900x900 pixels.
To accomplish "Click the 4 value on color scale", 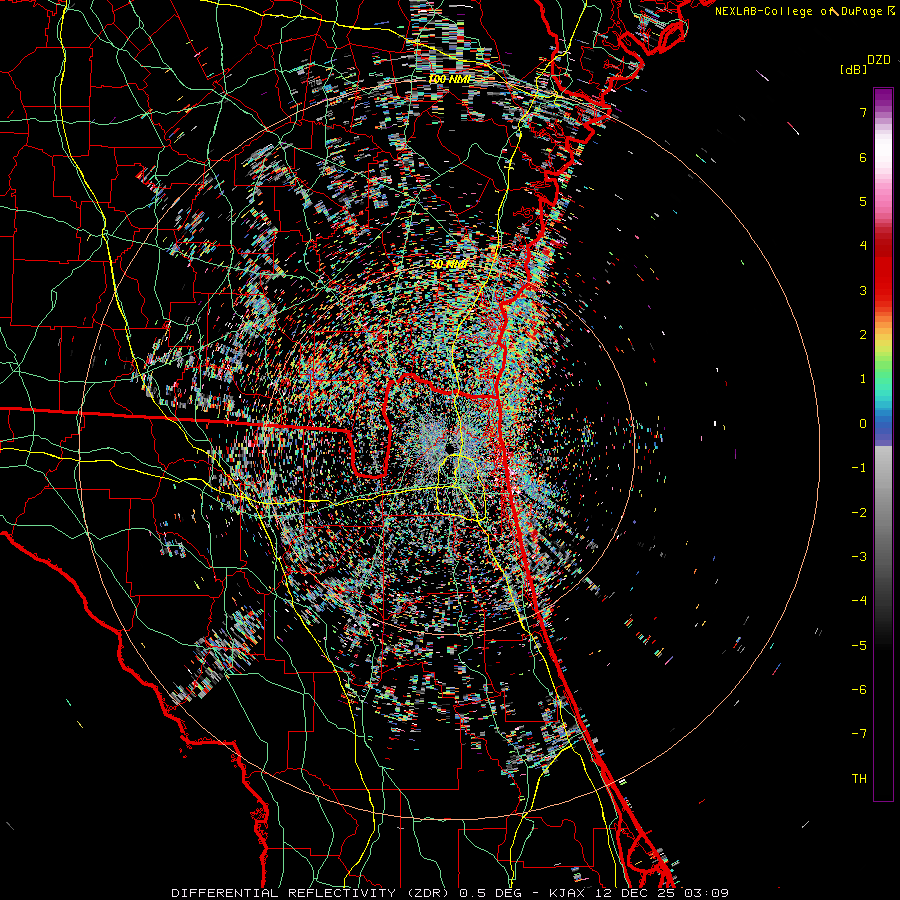I will point(863,246).
